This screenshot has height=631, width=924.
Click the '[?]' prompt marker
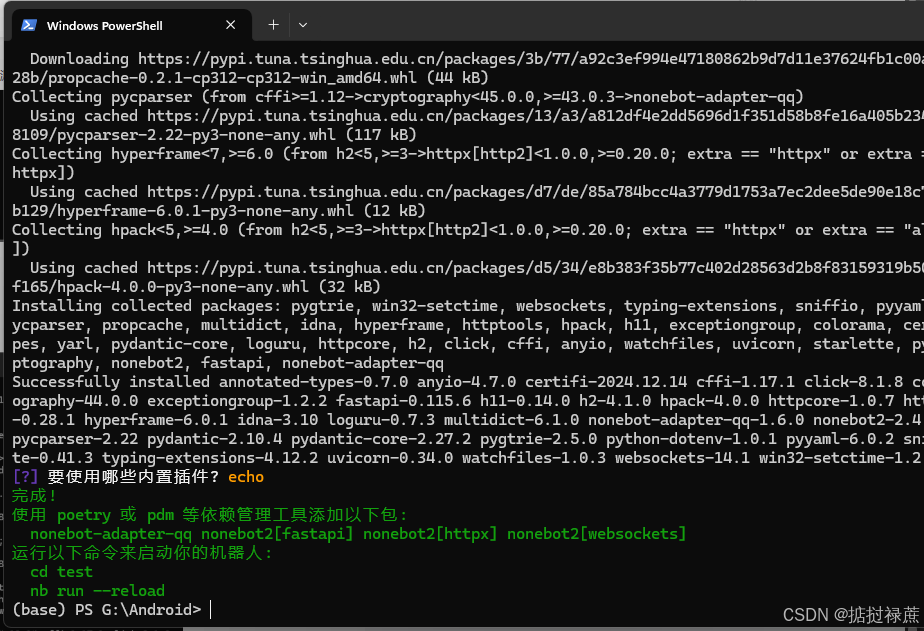(x=25, y=477)
